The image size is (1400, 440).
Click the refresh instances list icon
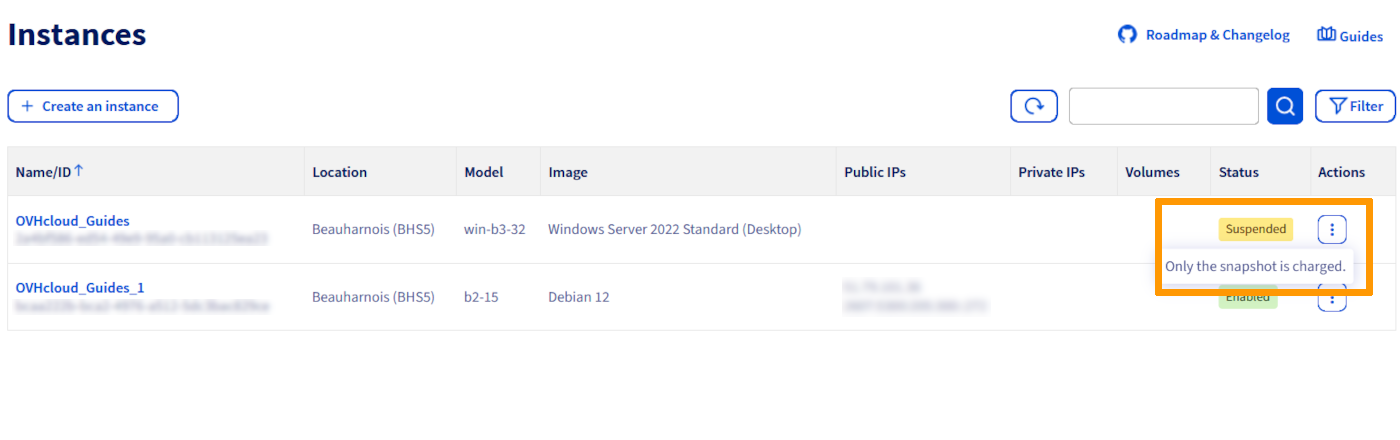tap(1033, 106)
